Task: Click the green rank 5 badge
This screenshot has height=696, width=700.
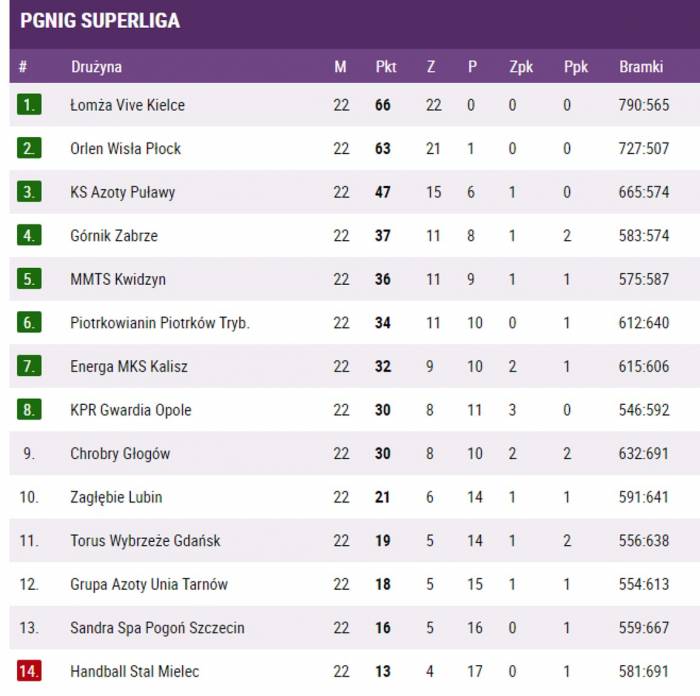Action: 29,279
